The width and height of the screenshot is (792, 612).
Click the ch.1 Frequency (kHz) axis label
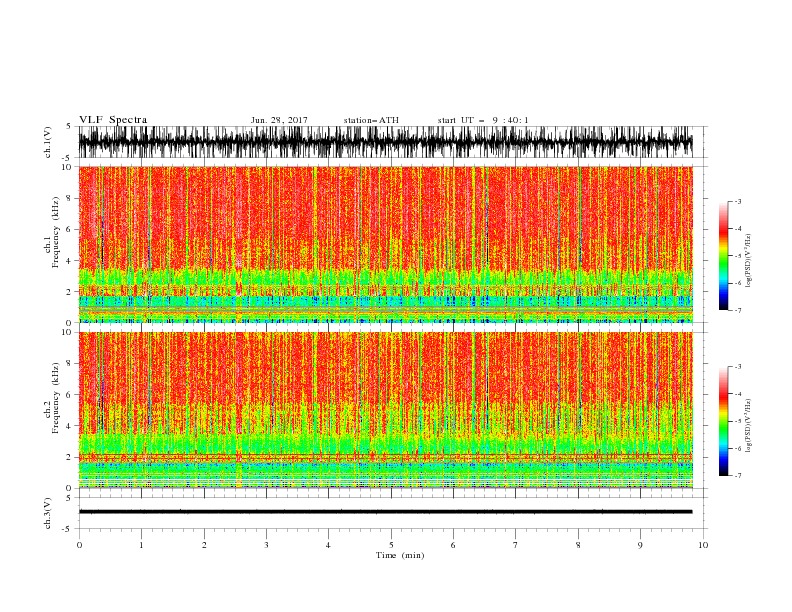pyautogui.click(x=52, y=233)
